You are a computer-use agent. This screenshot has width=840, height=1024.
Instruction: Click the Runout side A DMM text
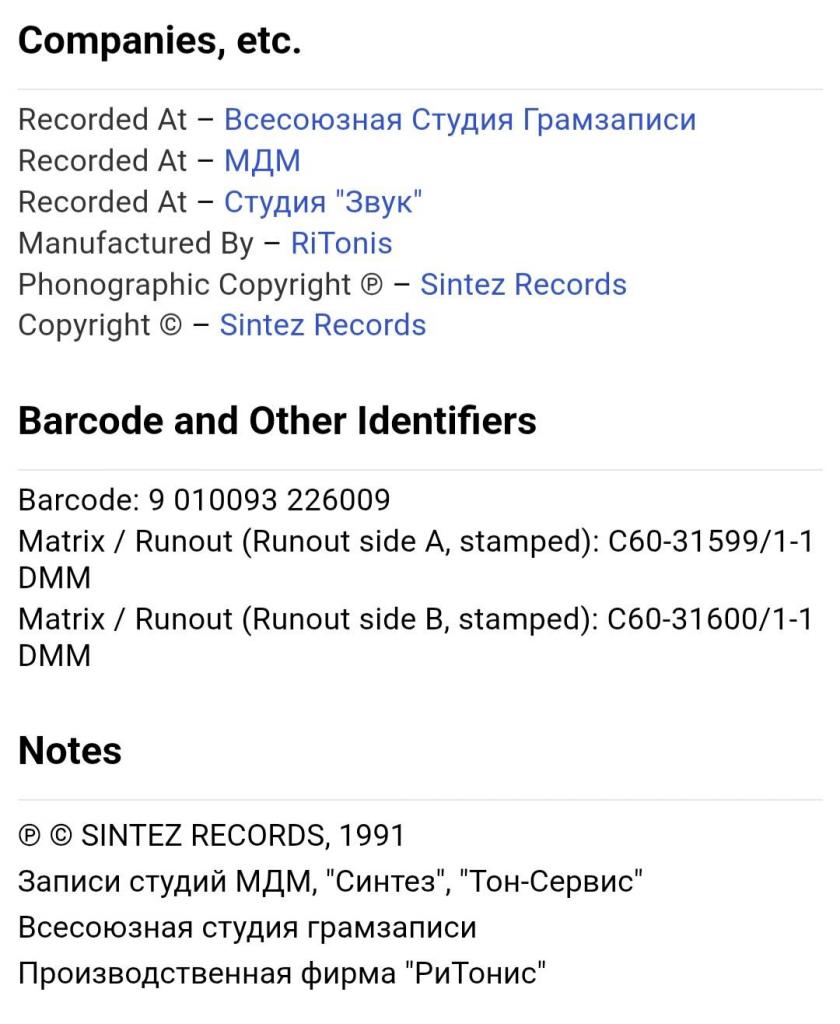[54, 578]
